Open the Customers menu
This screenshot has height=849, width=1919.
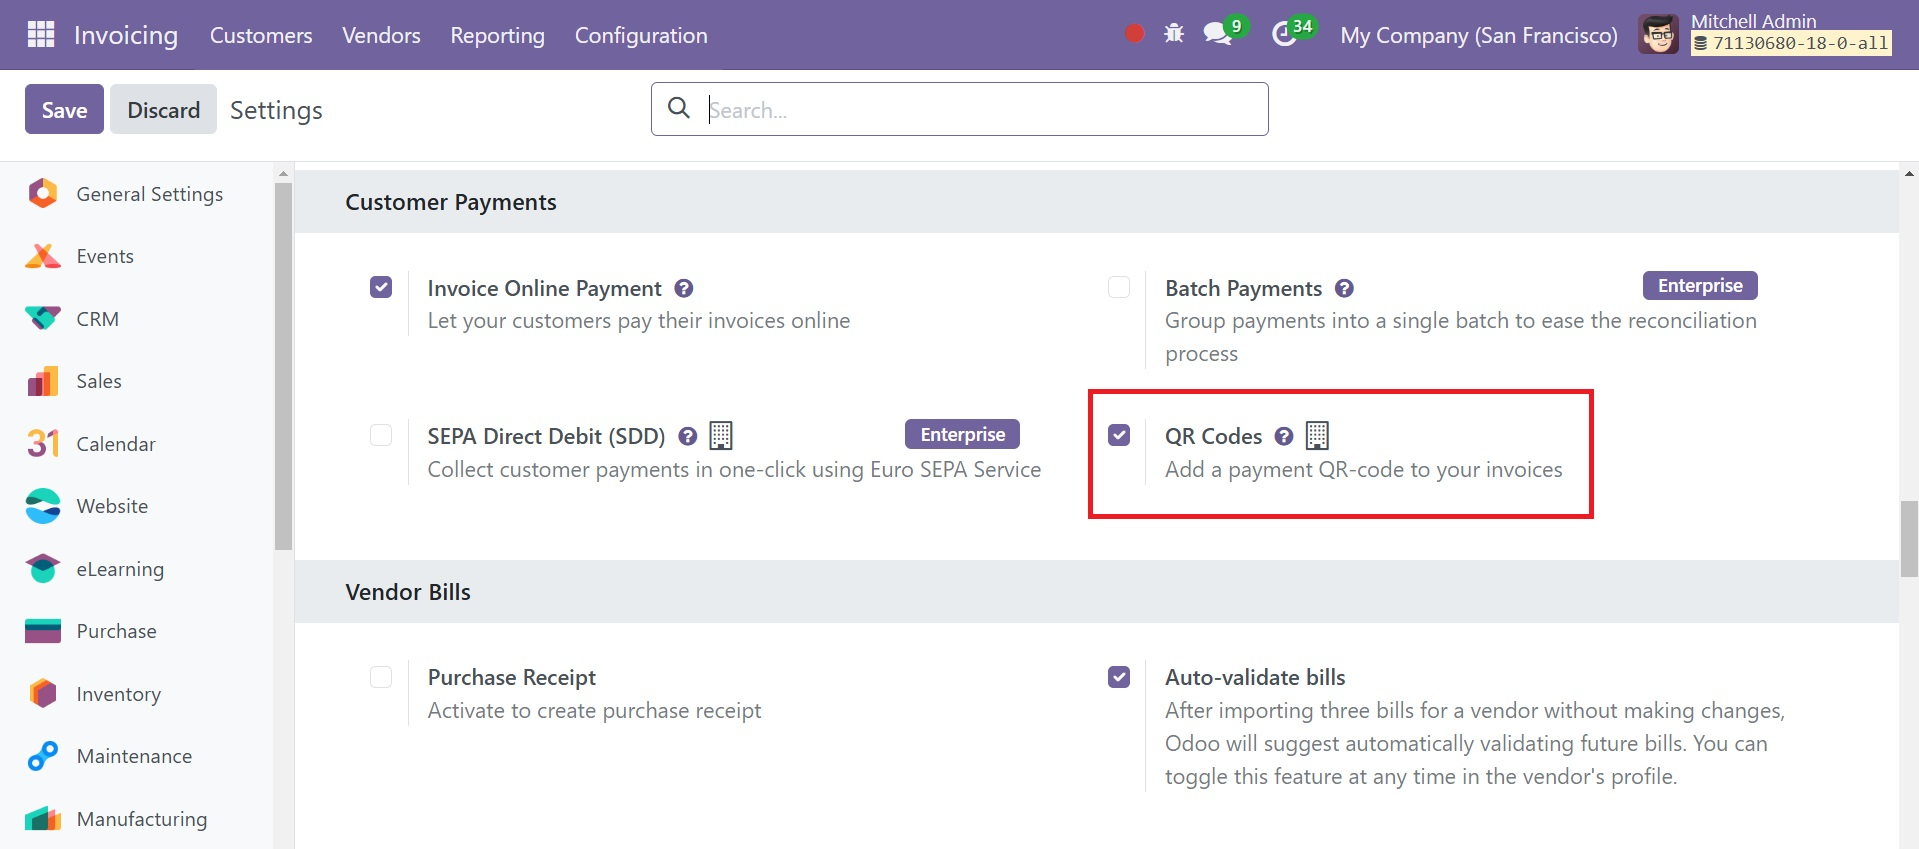click(x=261, y=35)
